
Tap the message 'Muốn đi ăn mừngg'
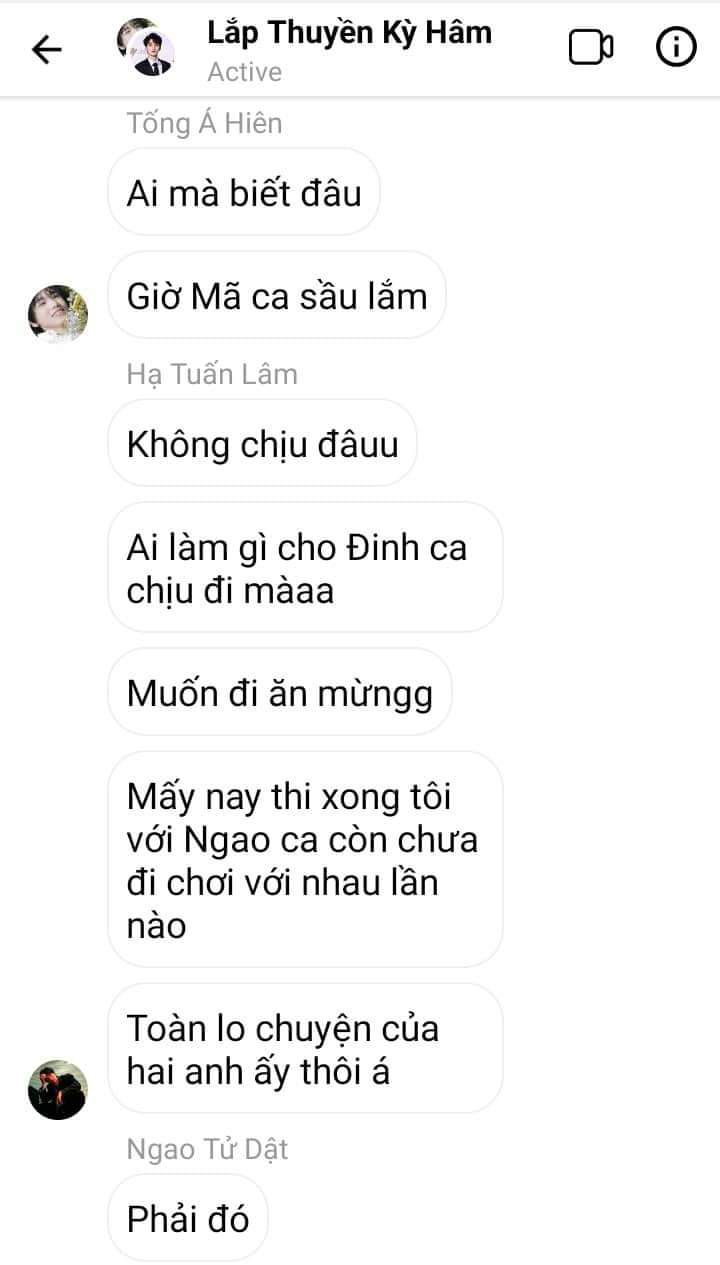(280, 692)
